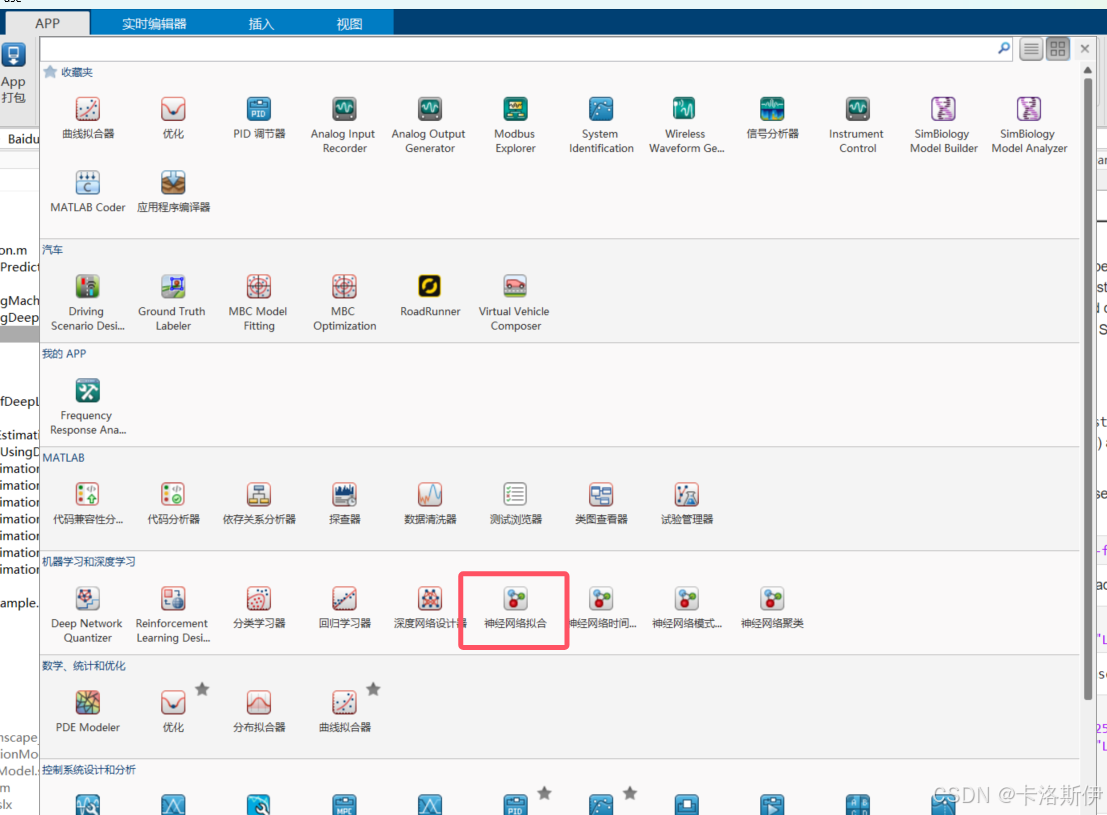Click the app search field
The height and width of the screenshot is (815, 1107).
coord(518,49)
